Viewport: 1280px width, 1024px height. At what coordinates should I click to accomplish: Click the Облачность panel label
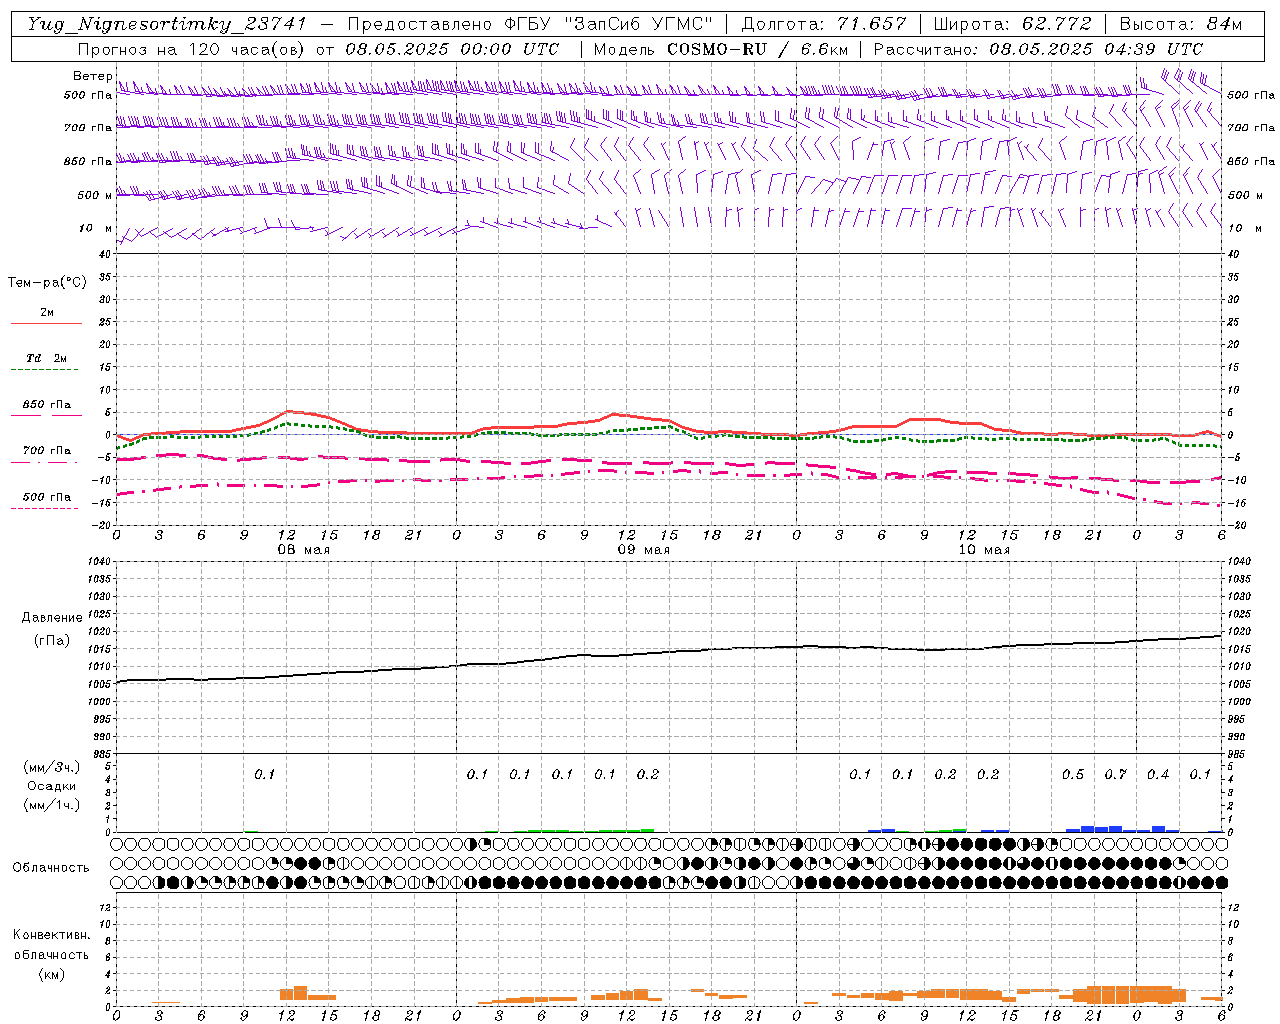tap(51, 867)
